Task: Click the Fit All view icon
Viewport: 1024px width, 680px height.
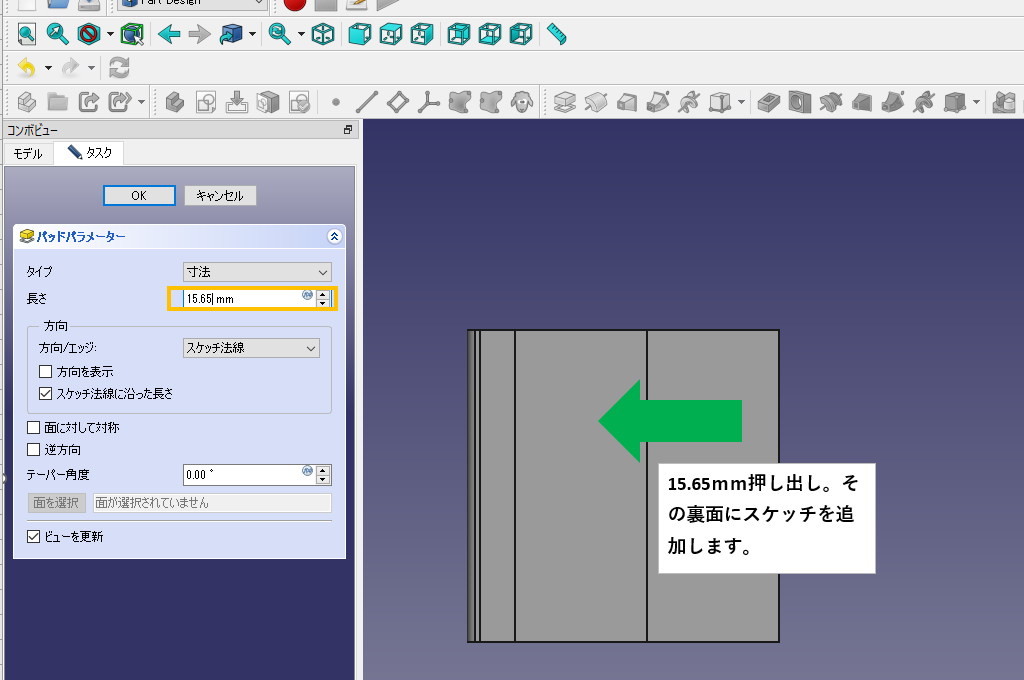Action: tap(27, 34)
